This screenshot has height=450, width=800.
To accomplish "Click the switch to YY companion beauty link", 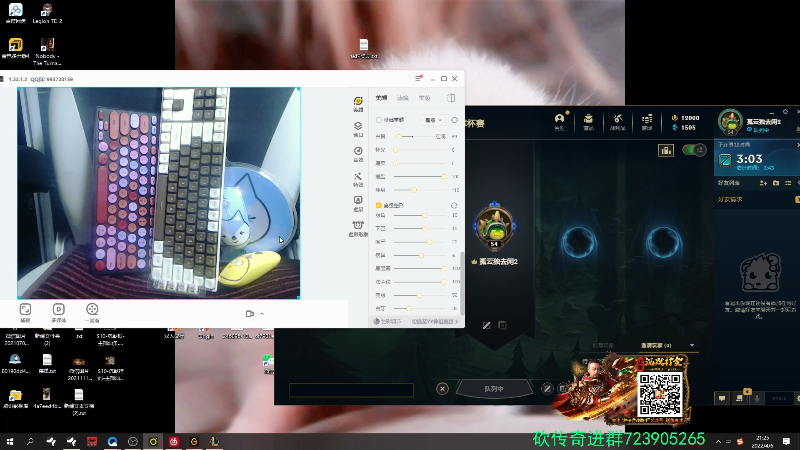I will tap(435, 321).
